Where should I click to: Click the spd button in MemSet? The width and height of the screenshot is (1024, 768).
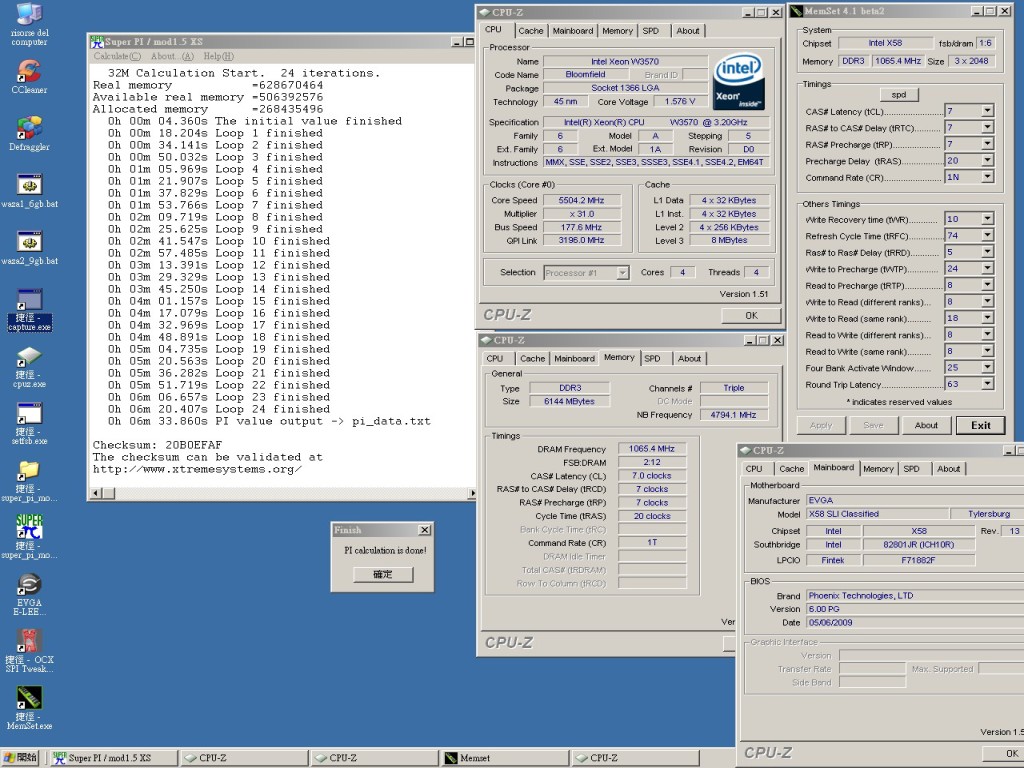(899, 95)
